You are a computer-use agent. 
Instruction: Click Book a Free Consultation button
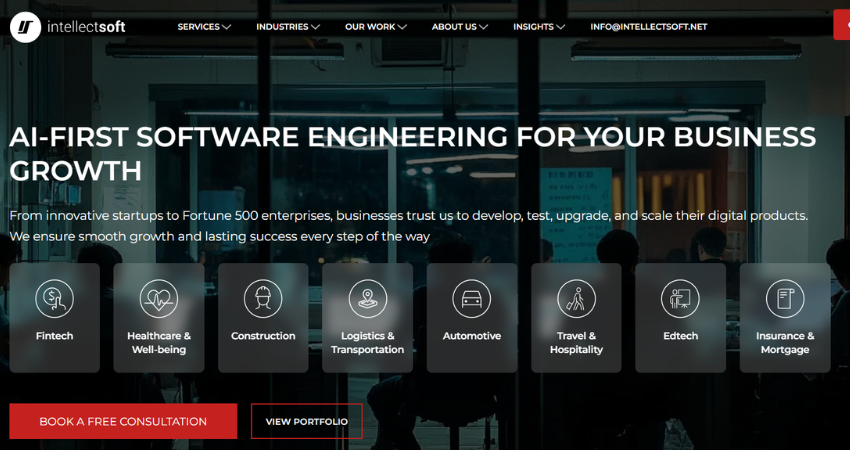[123, 421]
